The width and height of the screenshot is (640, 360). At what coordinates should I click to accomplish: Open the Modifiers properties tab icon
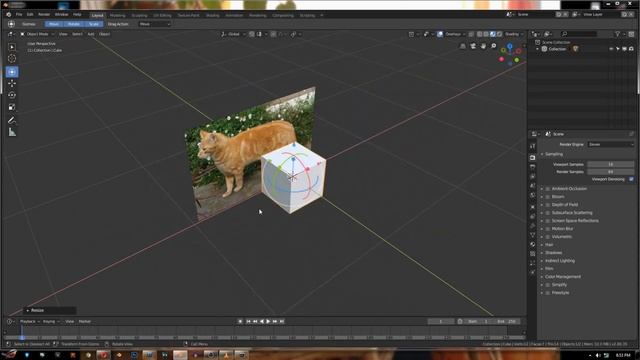point(533,216)
